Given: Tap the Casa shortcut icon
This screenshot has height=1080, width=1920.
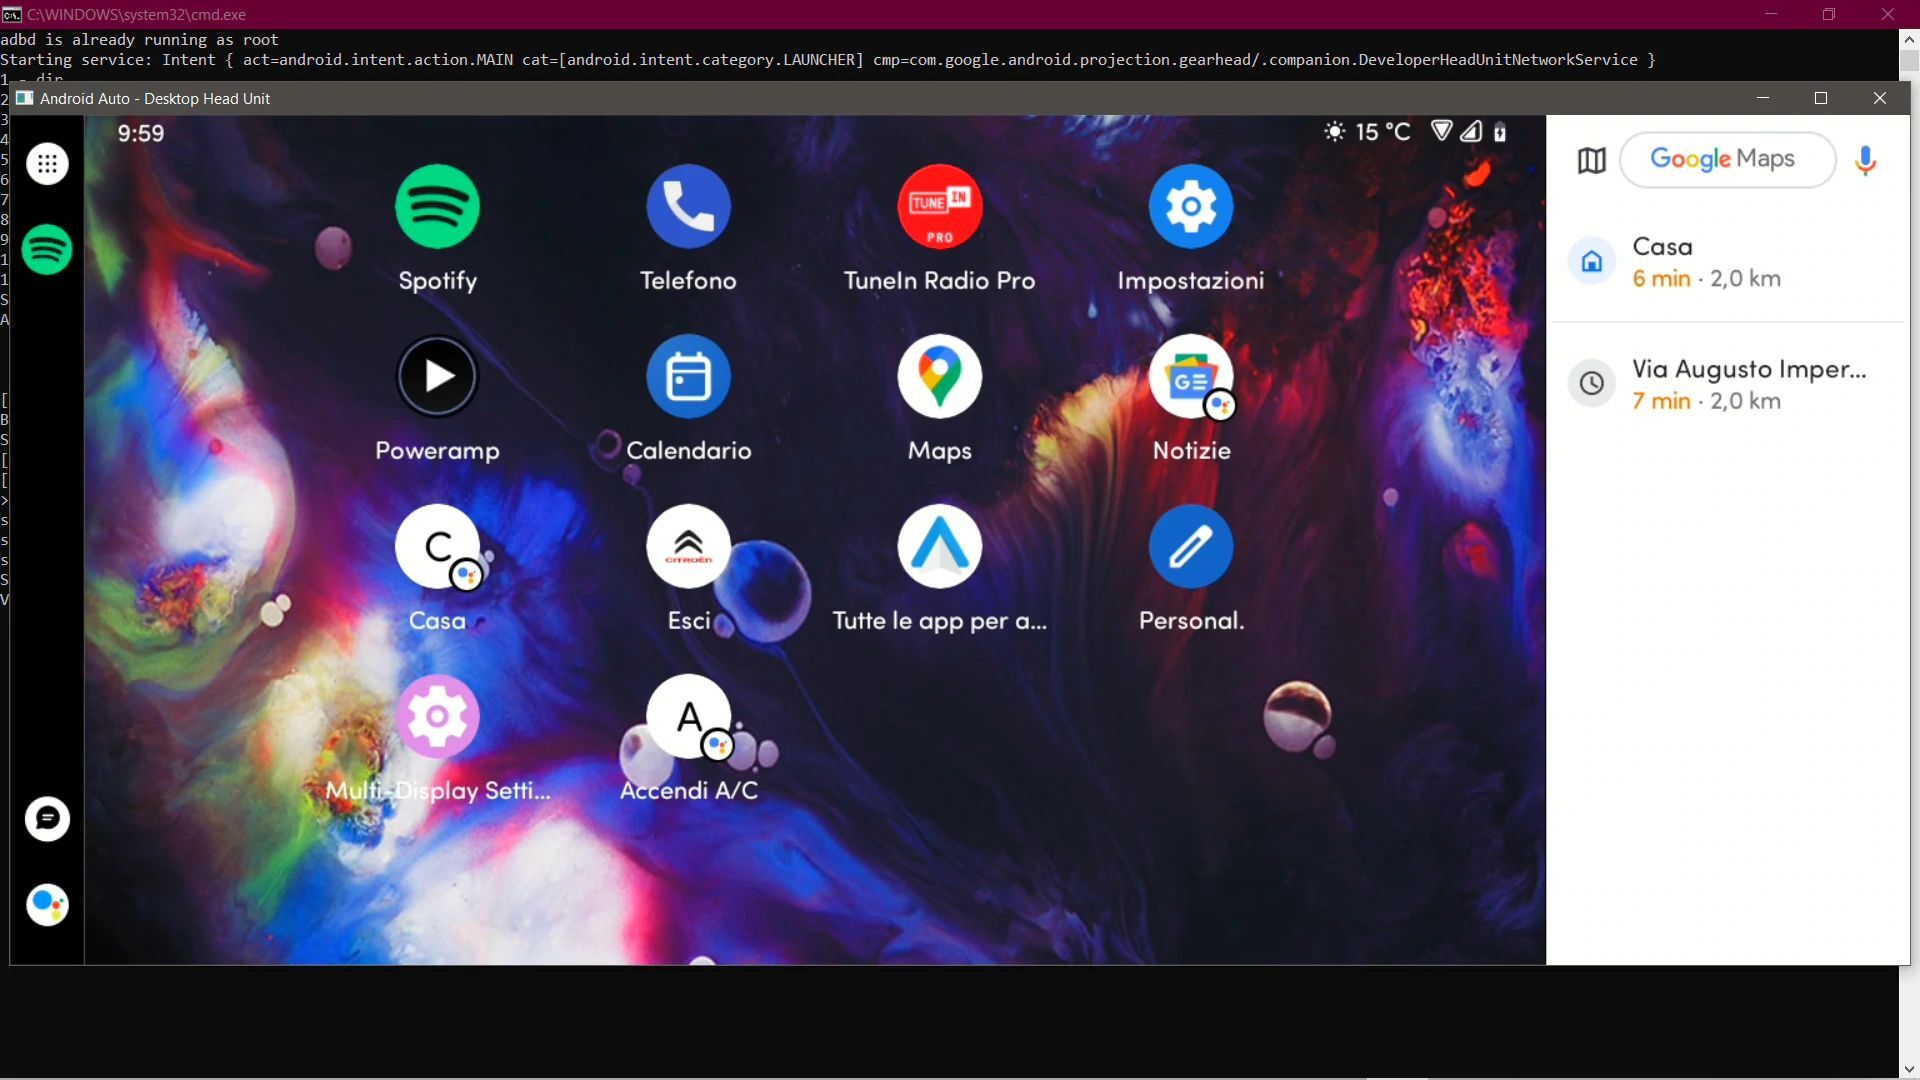Looking at the screenshot, I should tap(437, 546).
